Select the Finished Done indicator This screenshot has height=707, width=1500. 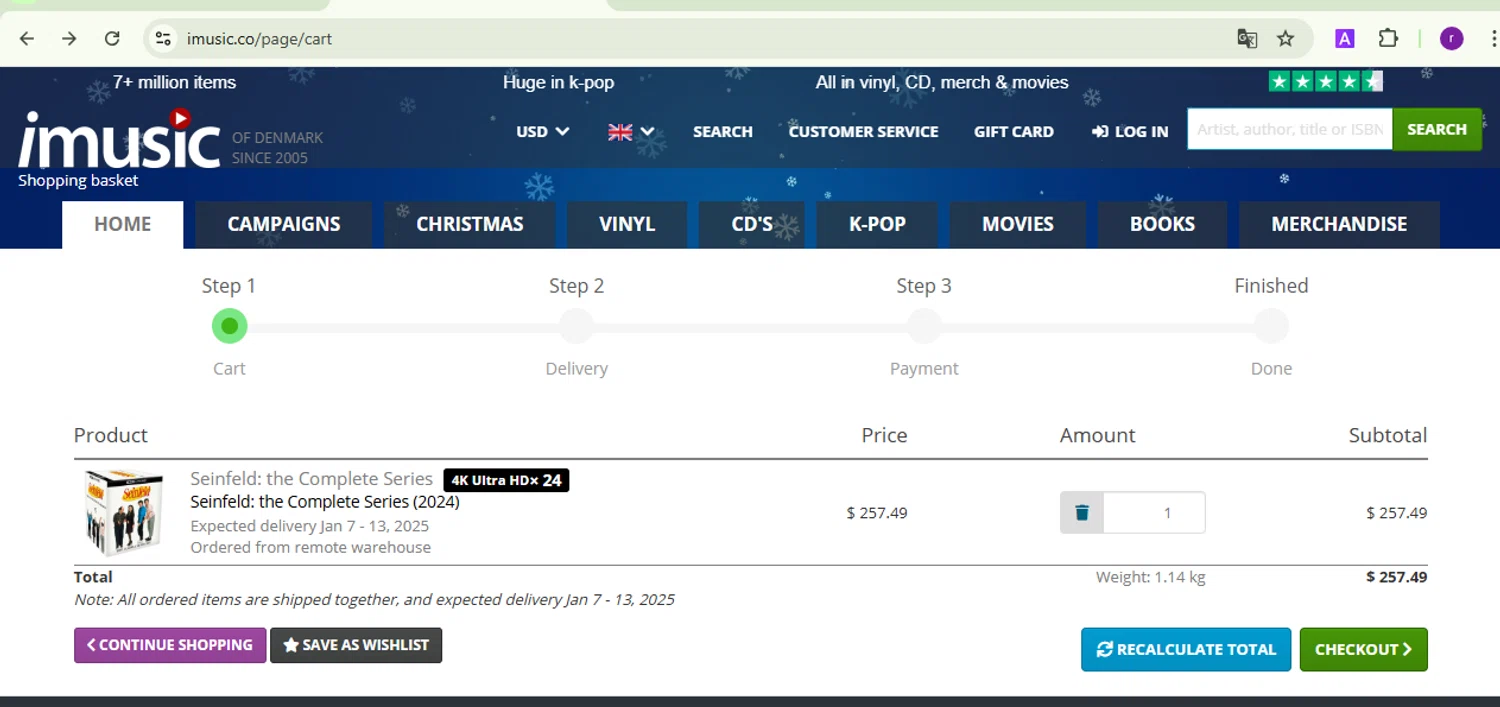[1271, 326]
